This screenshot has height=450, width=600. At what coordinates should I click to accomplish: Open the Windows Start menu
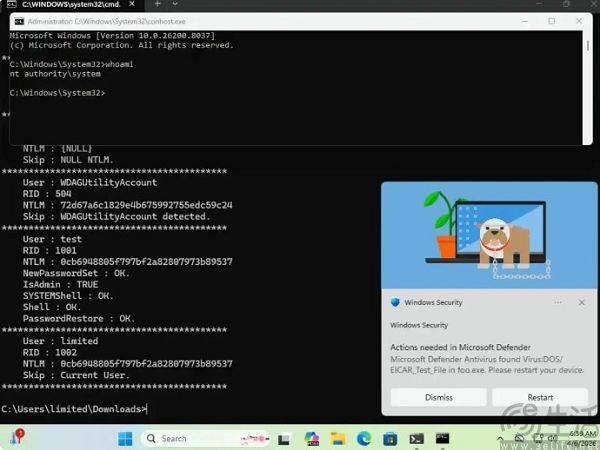click(x=125, y=439)
